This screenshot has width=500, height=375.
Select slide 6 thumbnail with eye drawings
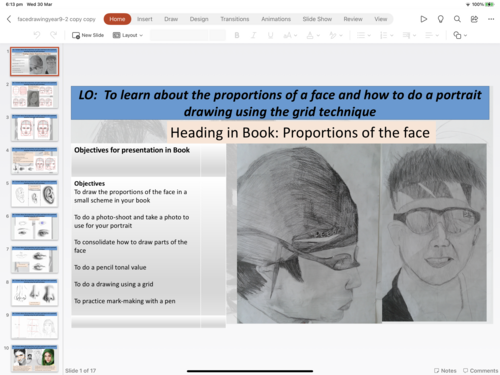pos(35,227)
